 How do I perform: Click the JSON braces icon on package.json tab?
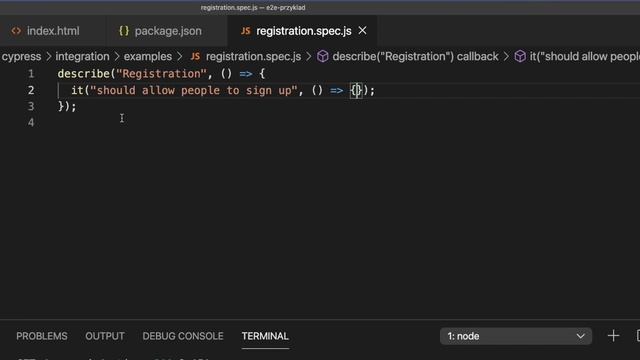(x=124, y=31)
